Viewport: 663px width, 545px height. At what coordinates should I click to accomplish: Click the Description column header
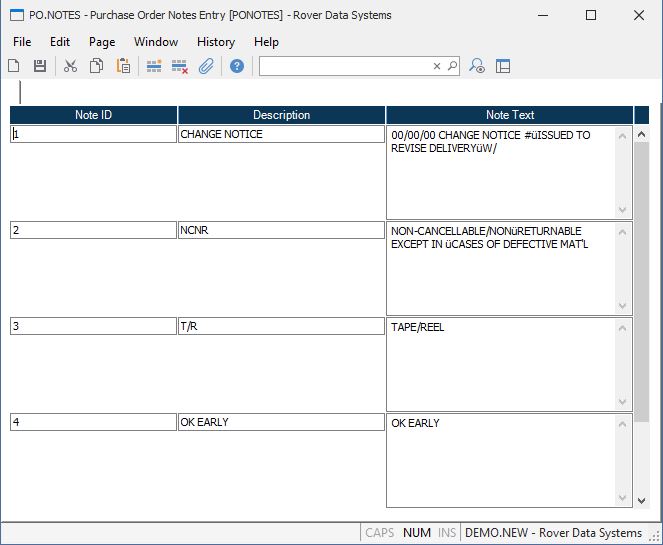[281, 115]
